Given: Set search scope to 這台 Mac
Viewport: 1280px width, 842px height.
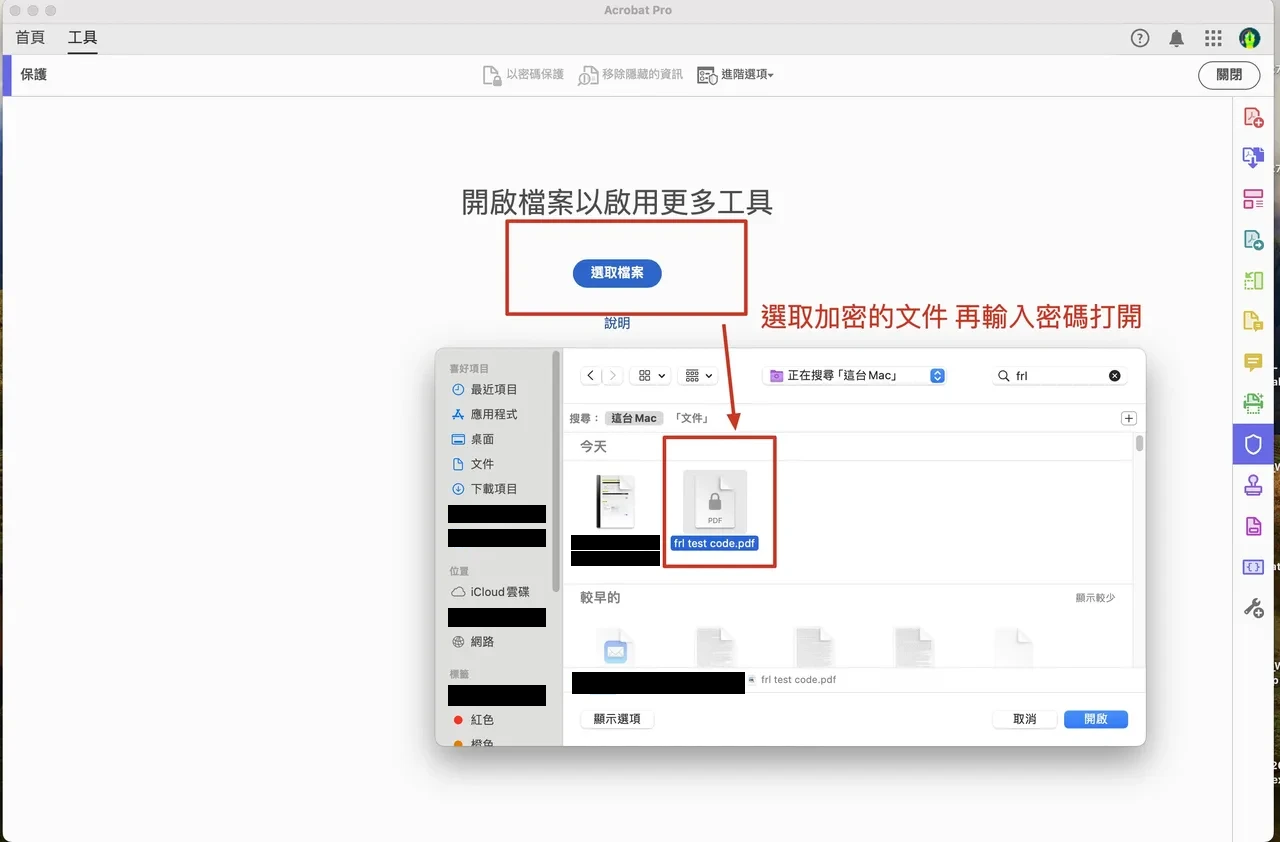Looking at the screenshot, I should point(634,418).
